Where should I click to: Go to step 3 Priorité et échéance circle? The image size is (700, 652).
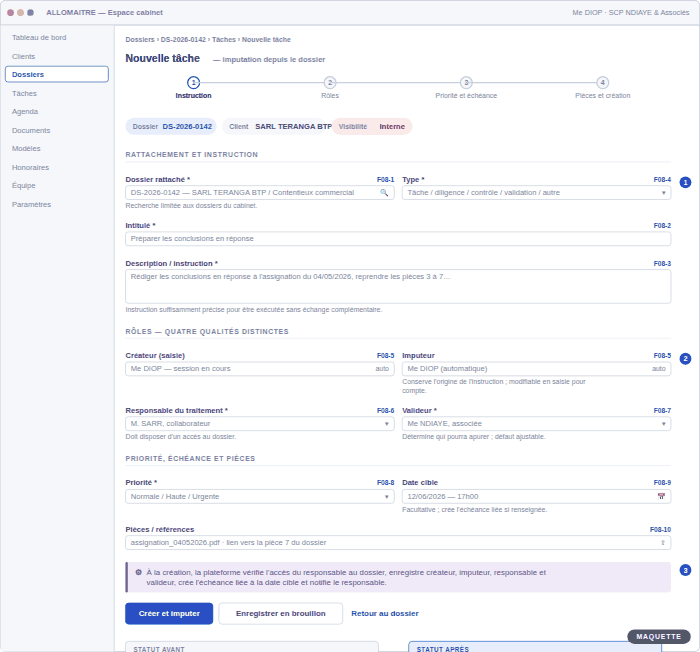pos(466,83)
